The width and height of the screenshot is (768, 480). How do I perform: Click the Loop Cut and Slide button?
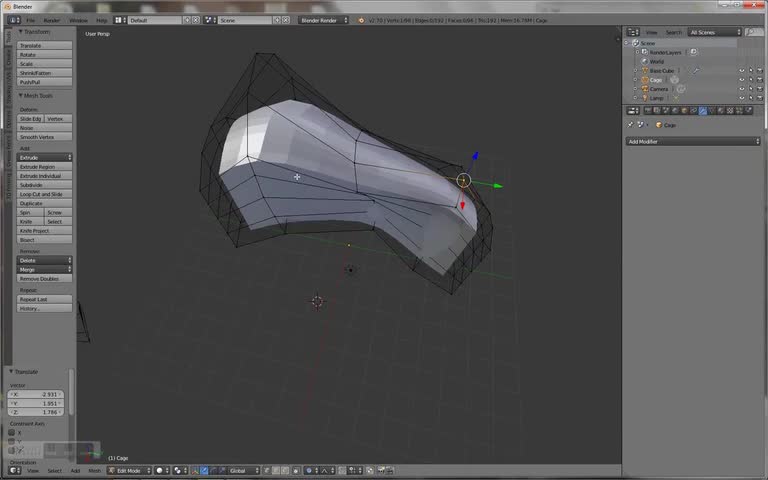point(45,194)
